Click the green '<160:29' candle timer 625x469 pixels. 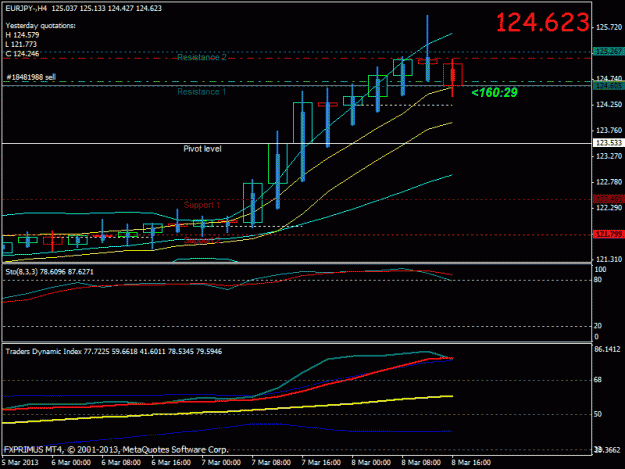(494, 92)
